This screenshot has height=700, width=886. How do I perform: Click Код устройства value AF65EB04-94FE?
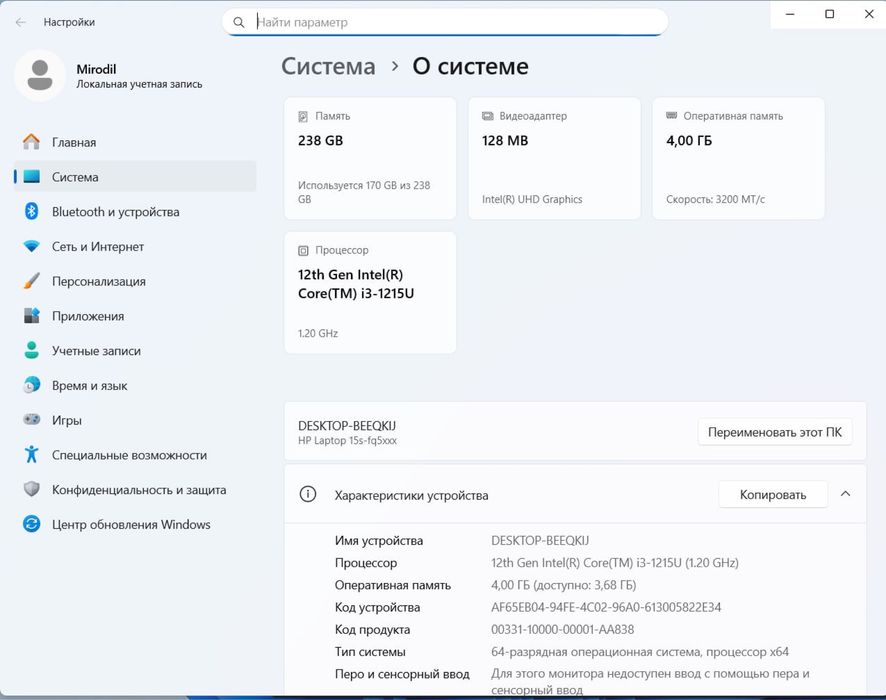[x=606, y=607]
